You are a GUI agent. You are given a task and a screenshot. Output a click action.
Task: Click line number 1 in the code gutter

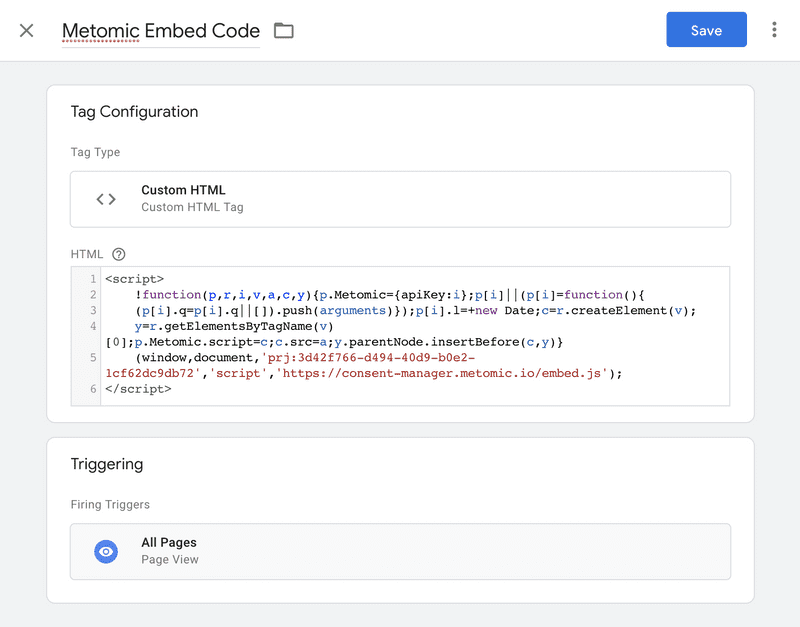pyautogui.click(x=93, y=279)
